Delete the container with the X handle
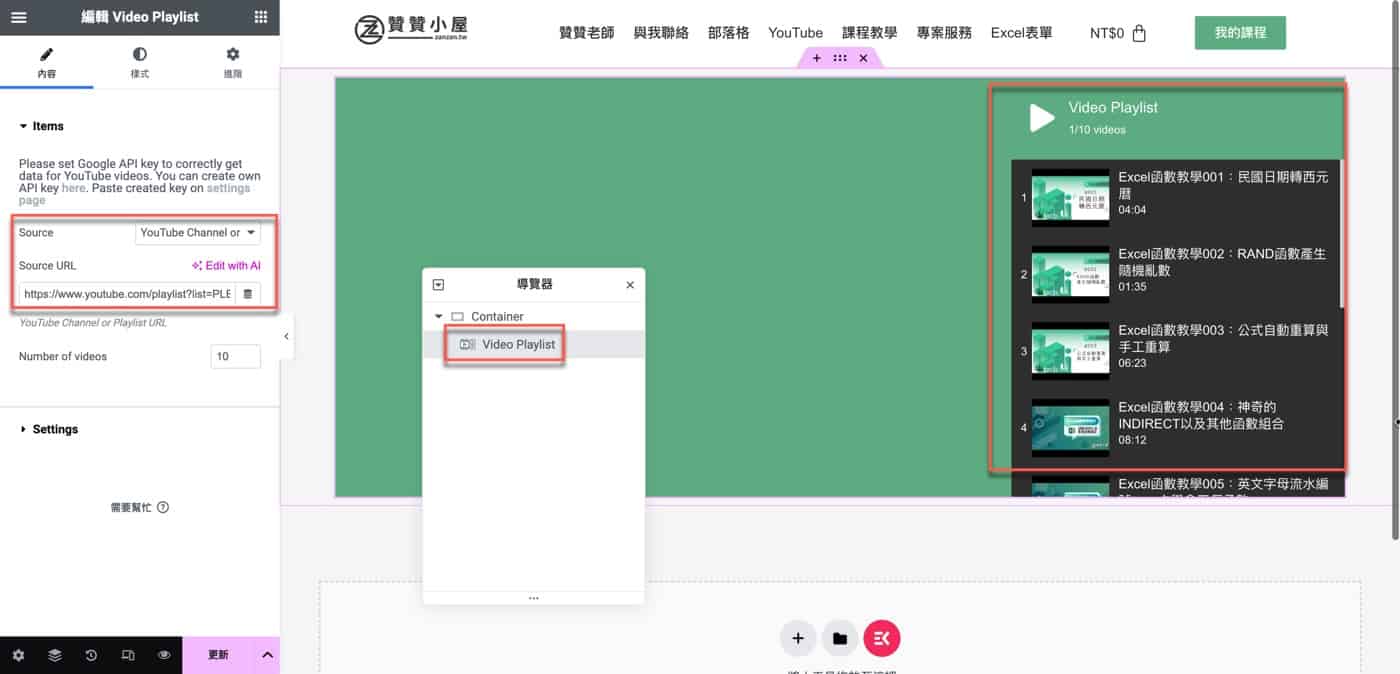This screenshot has width=1400, height=674. click(863, 58)
